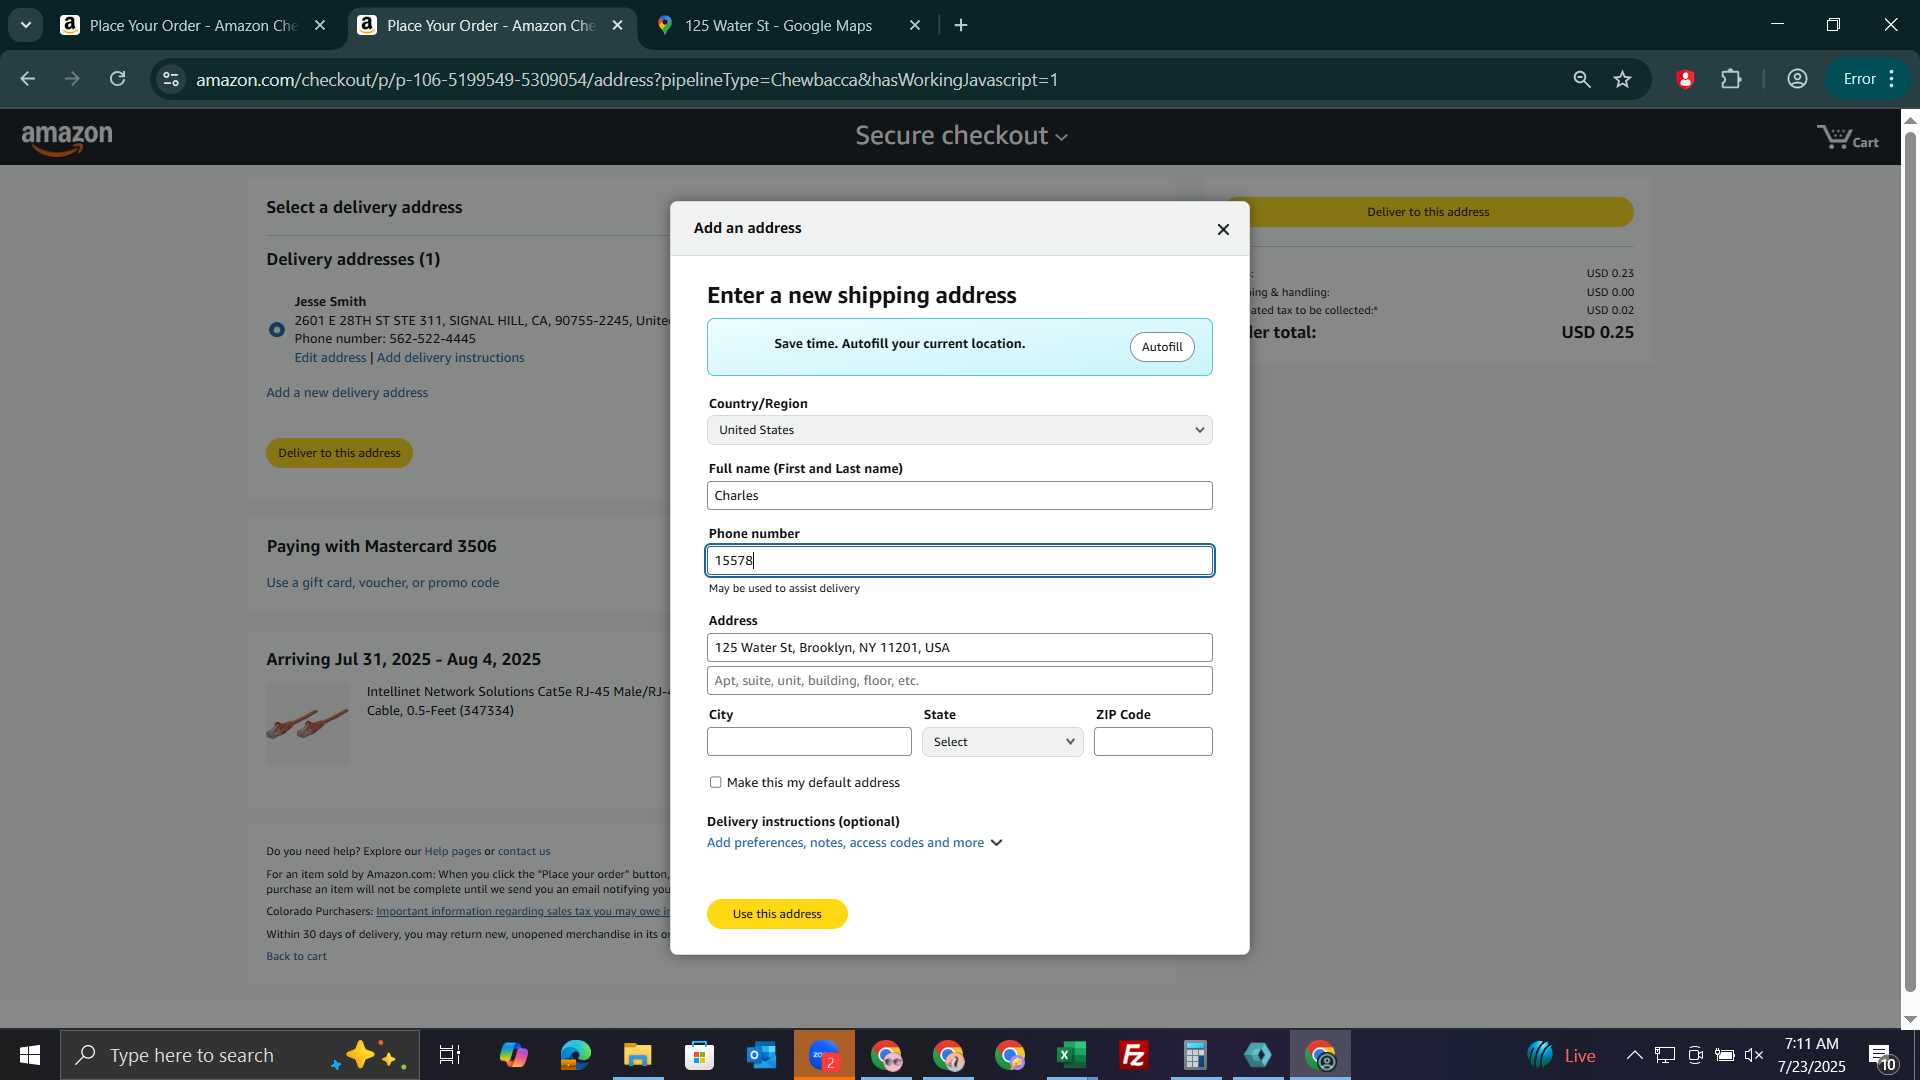This screenshot has width=1920, height=1080.
Task: Click Full name input field
Action: [x=959, y=496]
